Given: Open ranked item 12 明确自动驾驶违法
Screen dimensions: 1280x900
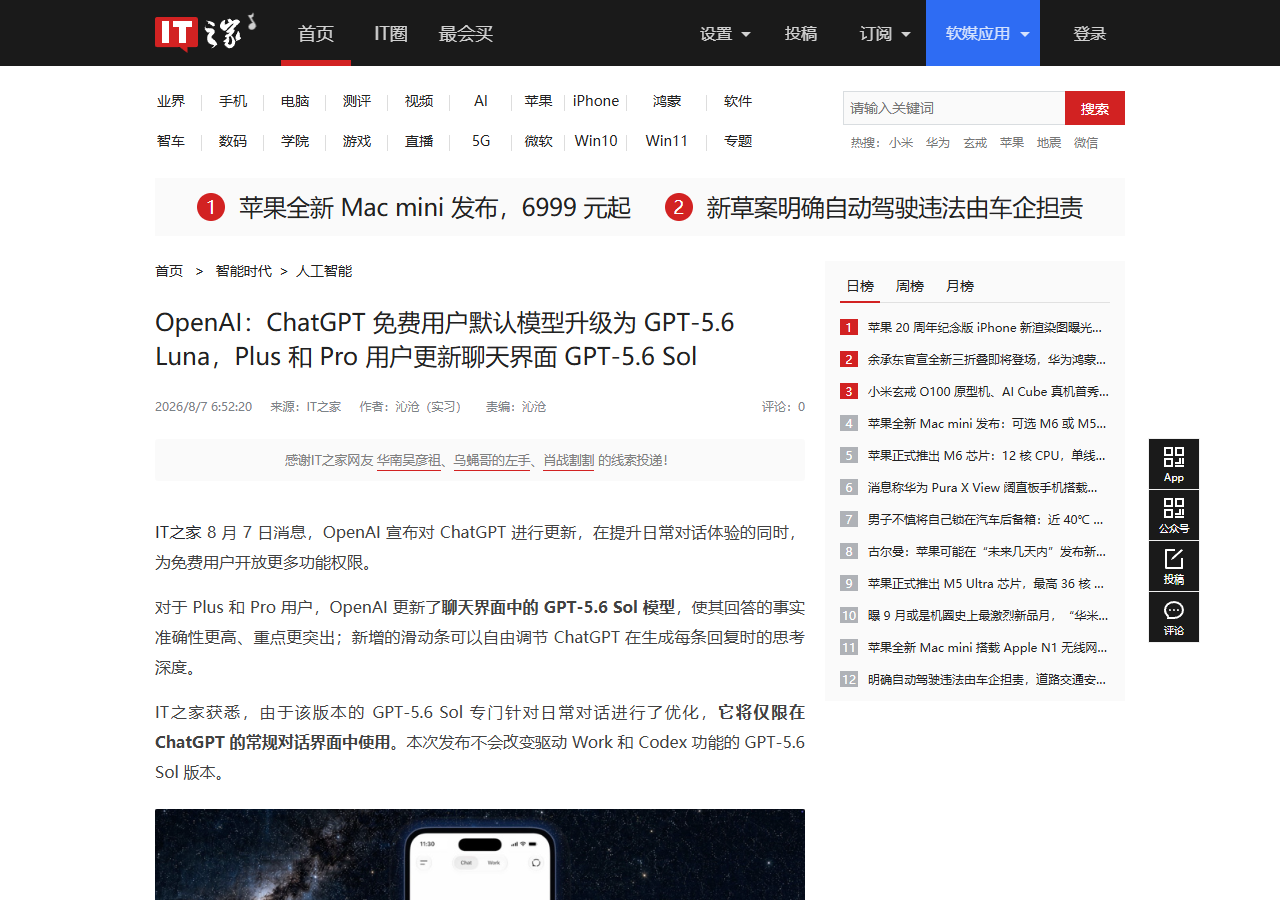Looking at the screenshot, I should pos(987,679).
